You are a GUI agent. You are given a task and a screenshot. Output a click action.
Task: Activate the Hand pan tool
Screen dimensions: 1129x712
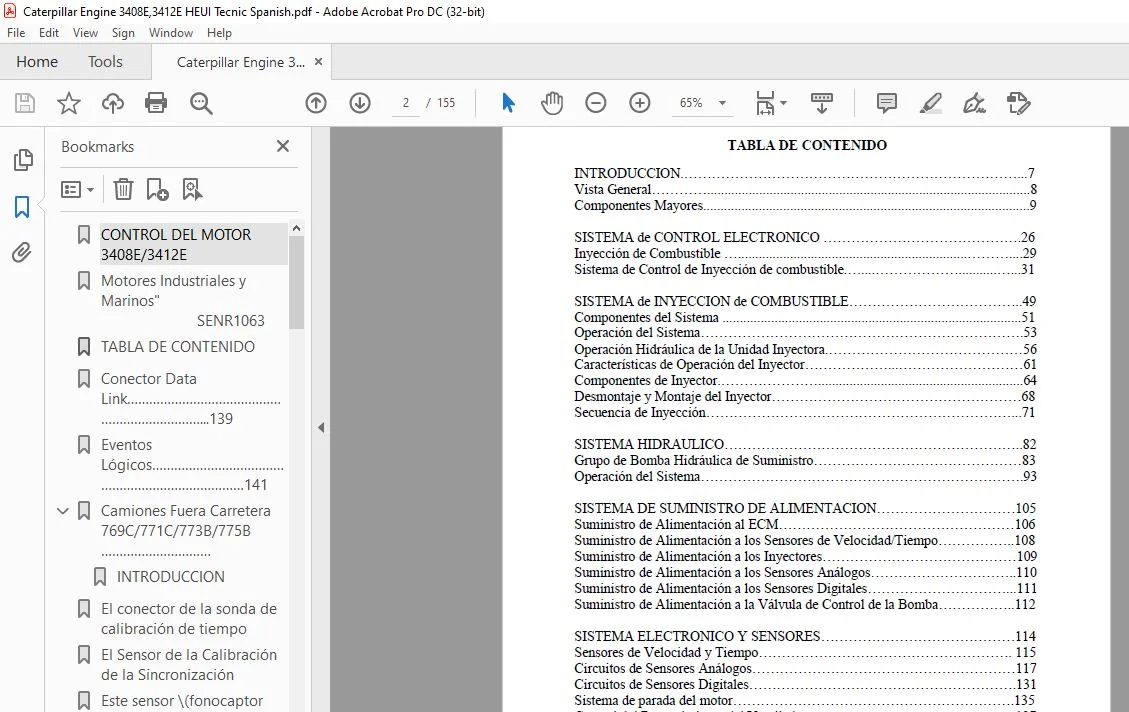point(552,103)
